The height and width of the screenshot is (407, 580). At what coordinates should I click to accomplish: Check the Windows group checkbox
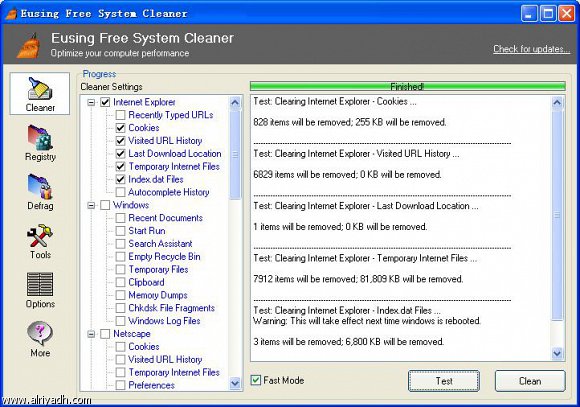click(105, 205)
